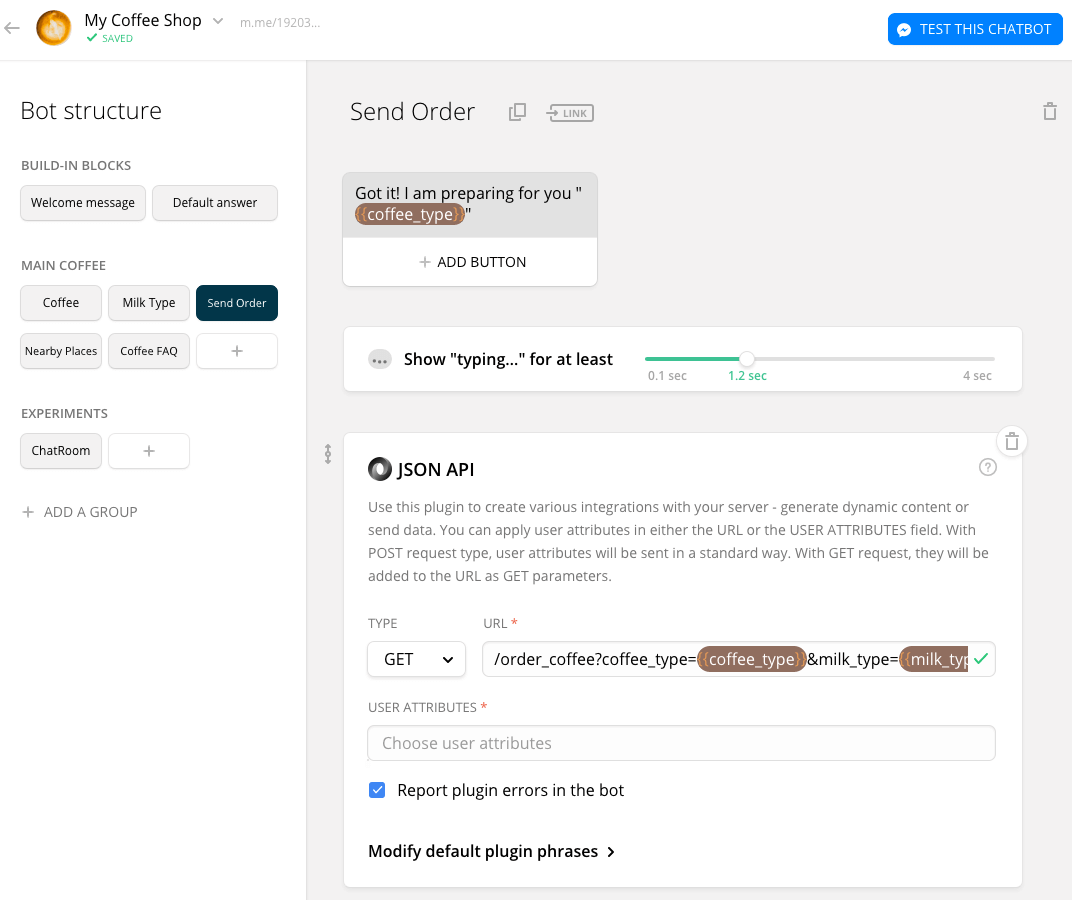
Task: Open the Milk Type block
Action: click(149, 303)
